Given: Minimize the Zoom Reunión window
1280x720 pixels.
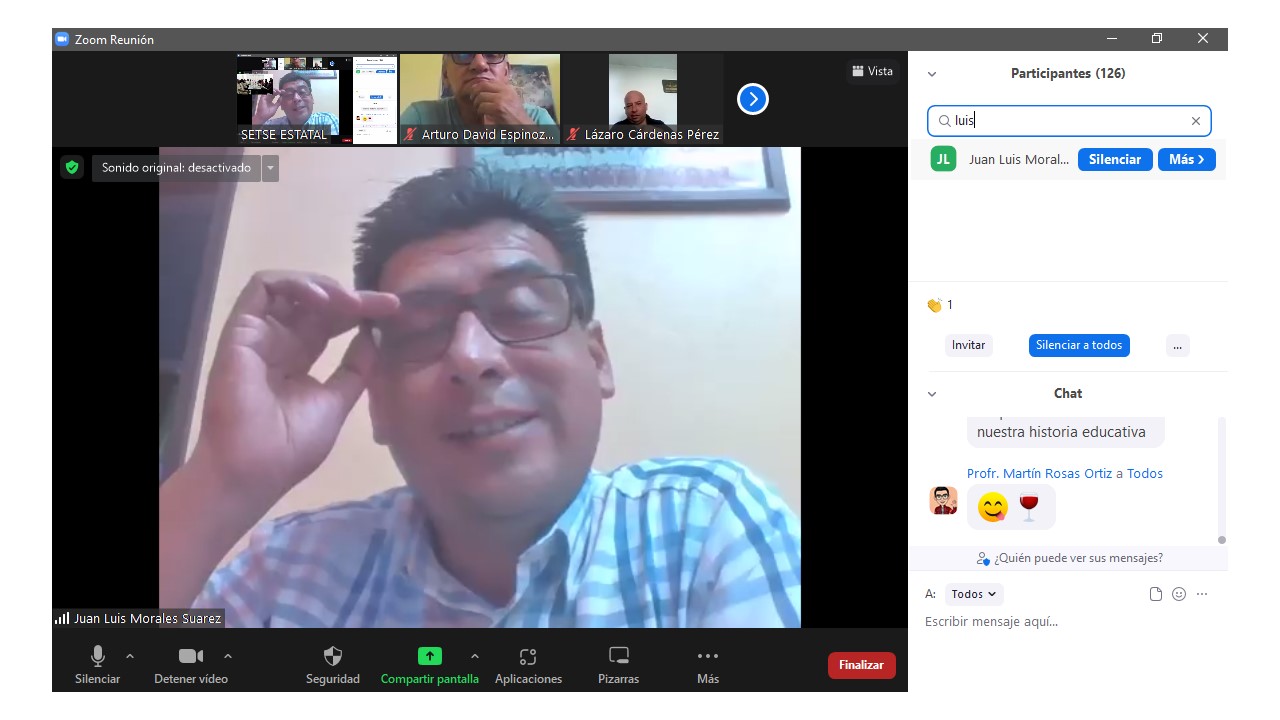Looking at the screenshot, I should click(1112, 39).
